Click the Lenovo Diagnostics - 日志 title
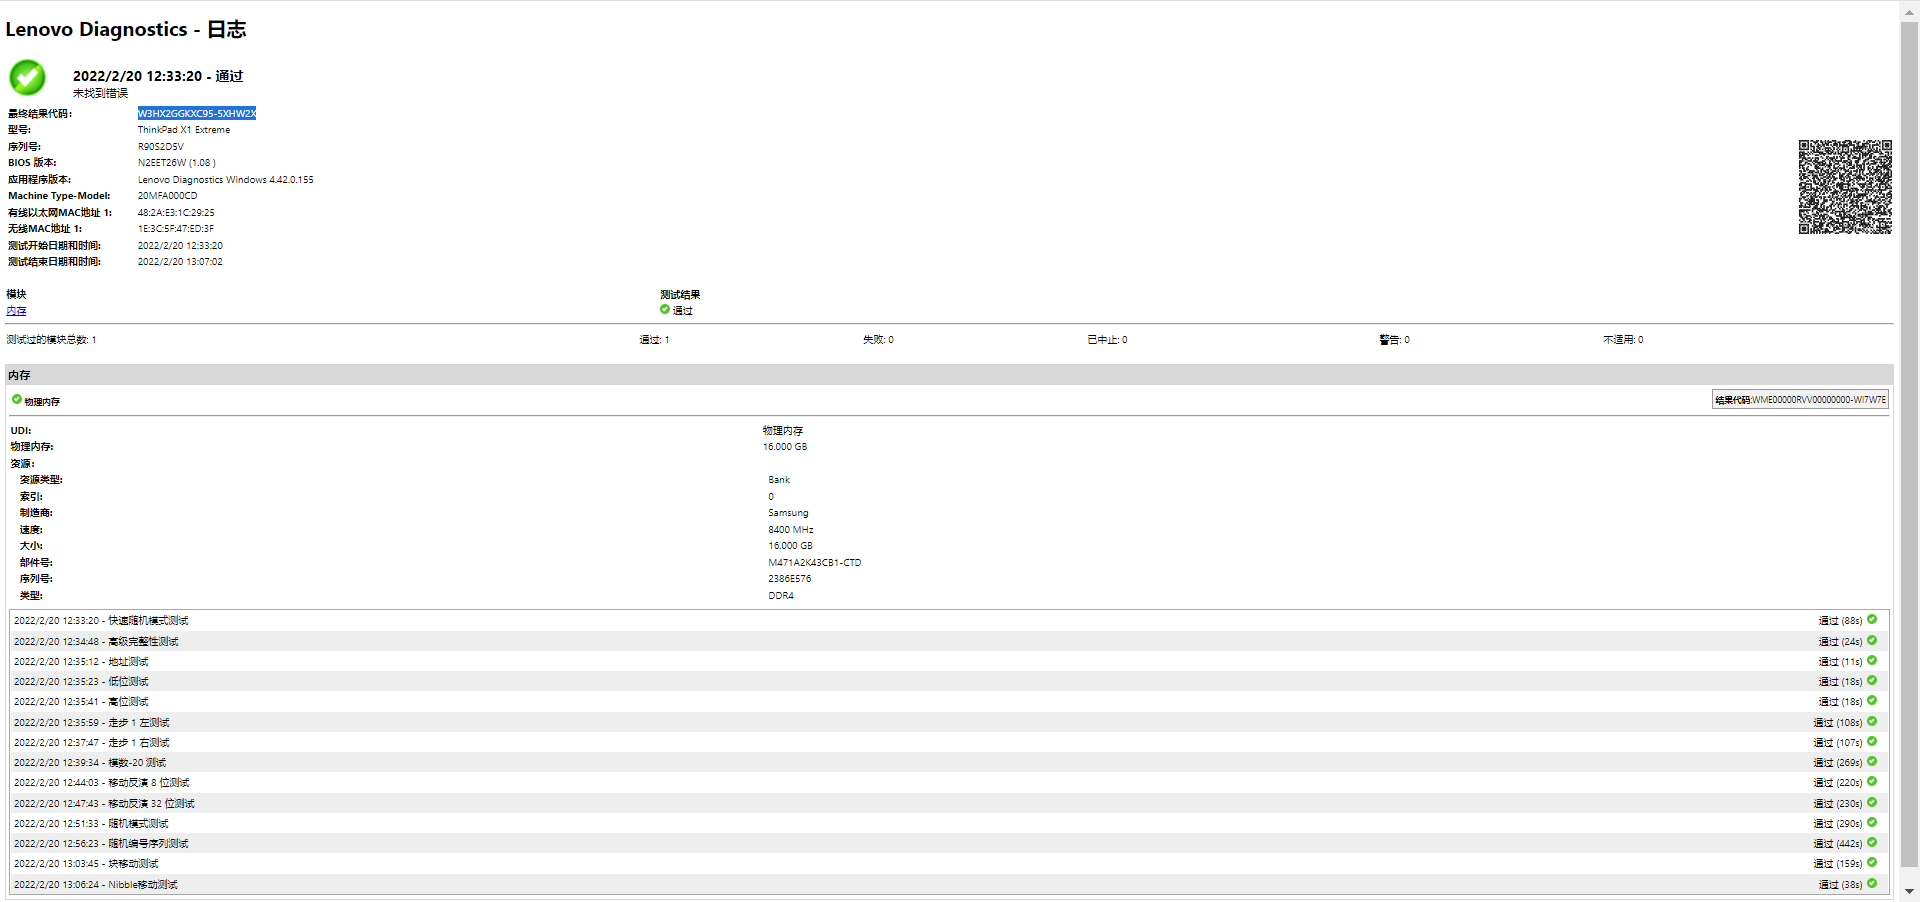 [126, 29]
